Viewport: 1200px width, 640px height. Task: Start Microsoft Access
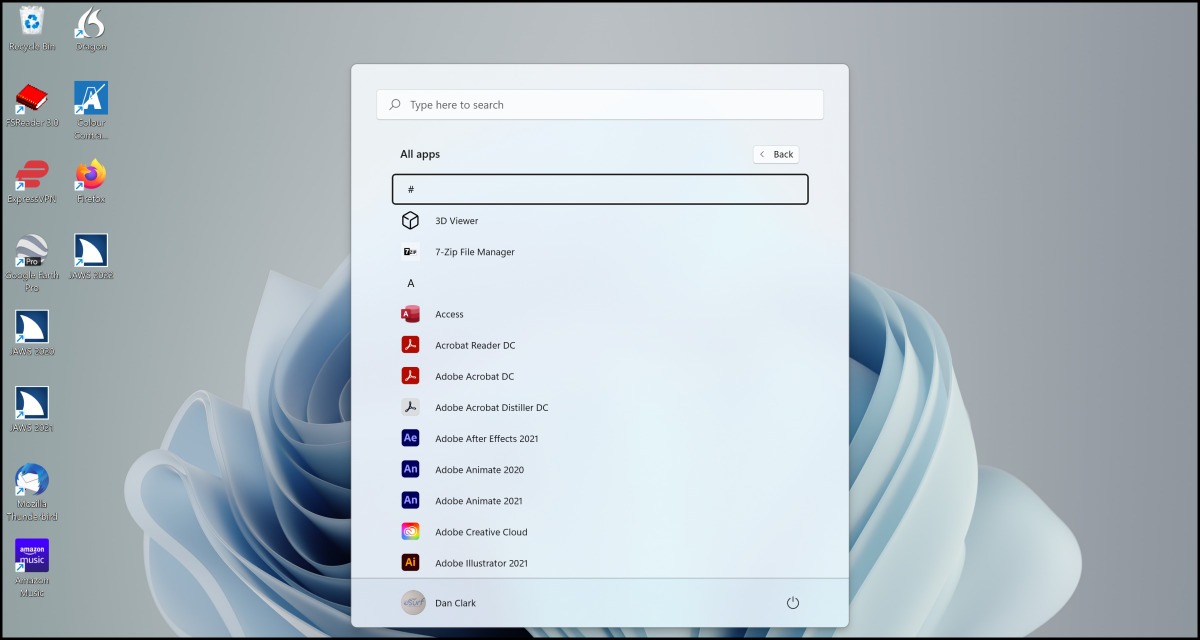pyautogui.click(x=449, y=313)
